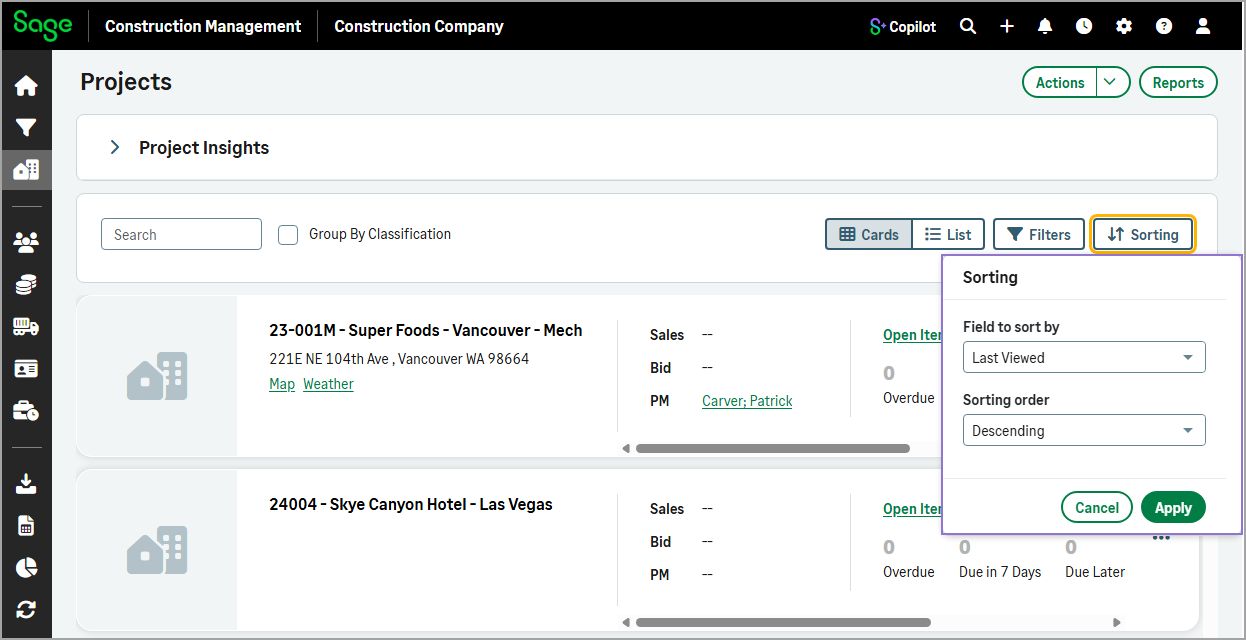Click Due Later count on Skye Canyon
1246x640 pixels.
click(x=1071, y=547)
